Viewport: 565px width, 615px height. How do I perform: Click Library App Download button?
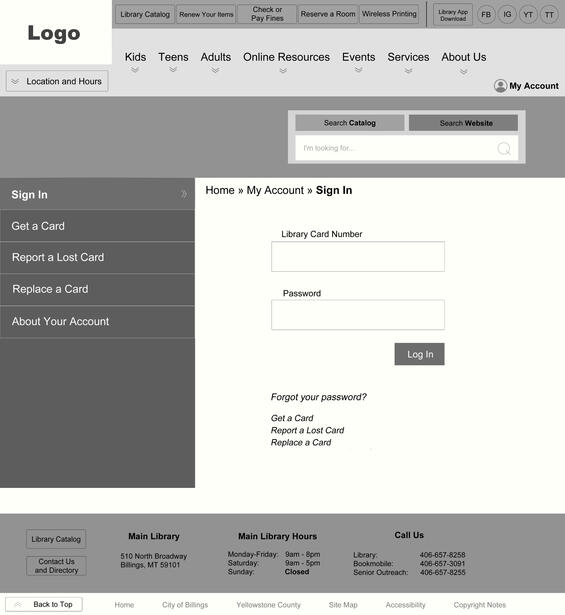[x=453, y=15]
